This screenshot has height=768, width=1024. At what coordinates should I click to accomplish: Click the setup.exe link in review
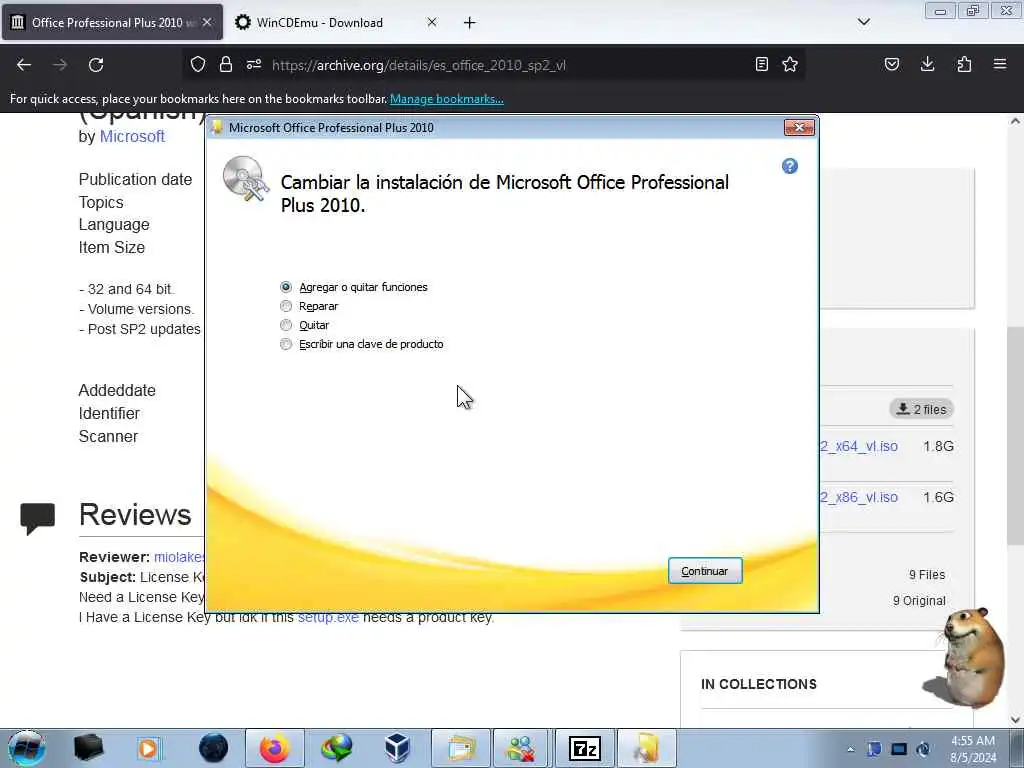point(328,618)
